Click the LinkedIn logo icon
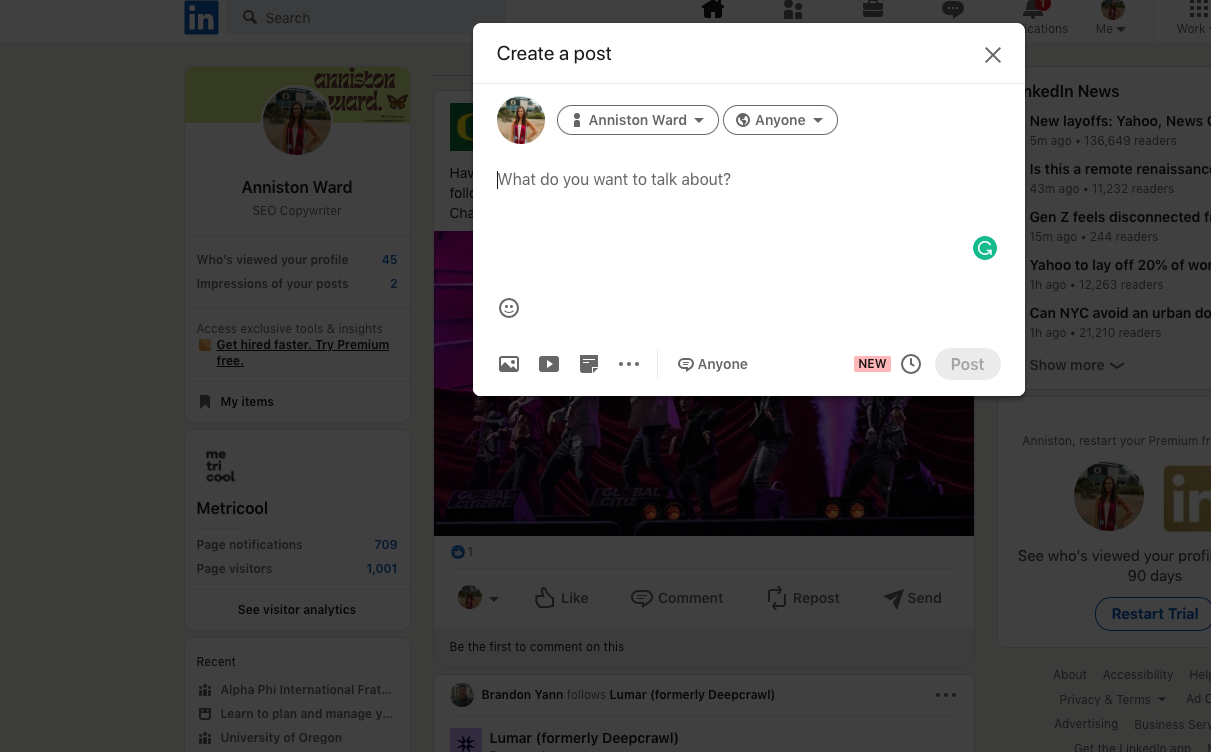 [201, 18]
